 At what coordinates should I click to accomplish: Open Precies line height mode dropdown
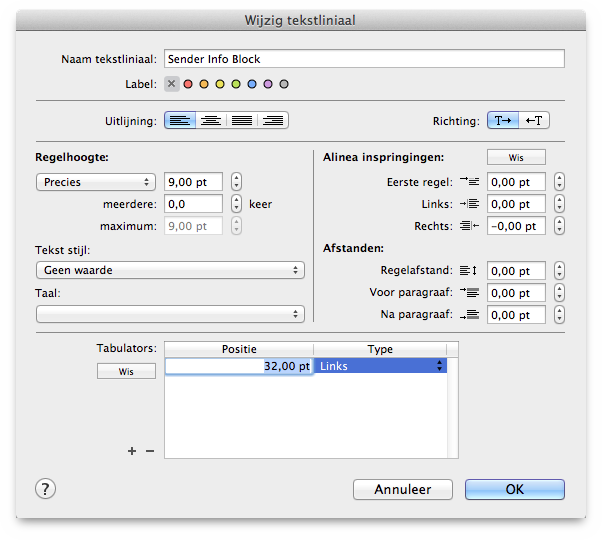point(96,182)
